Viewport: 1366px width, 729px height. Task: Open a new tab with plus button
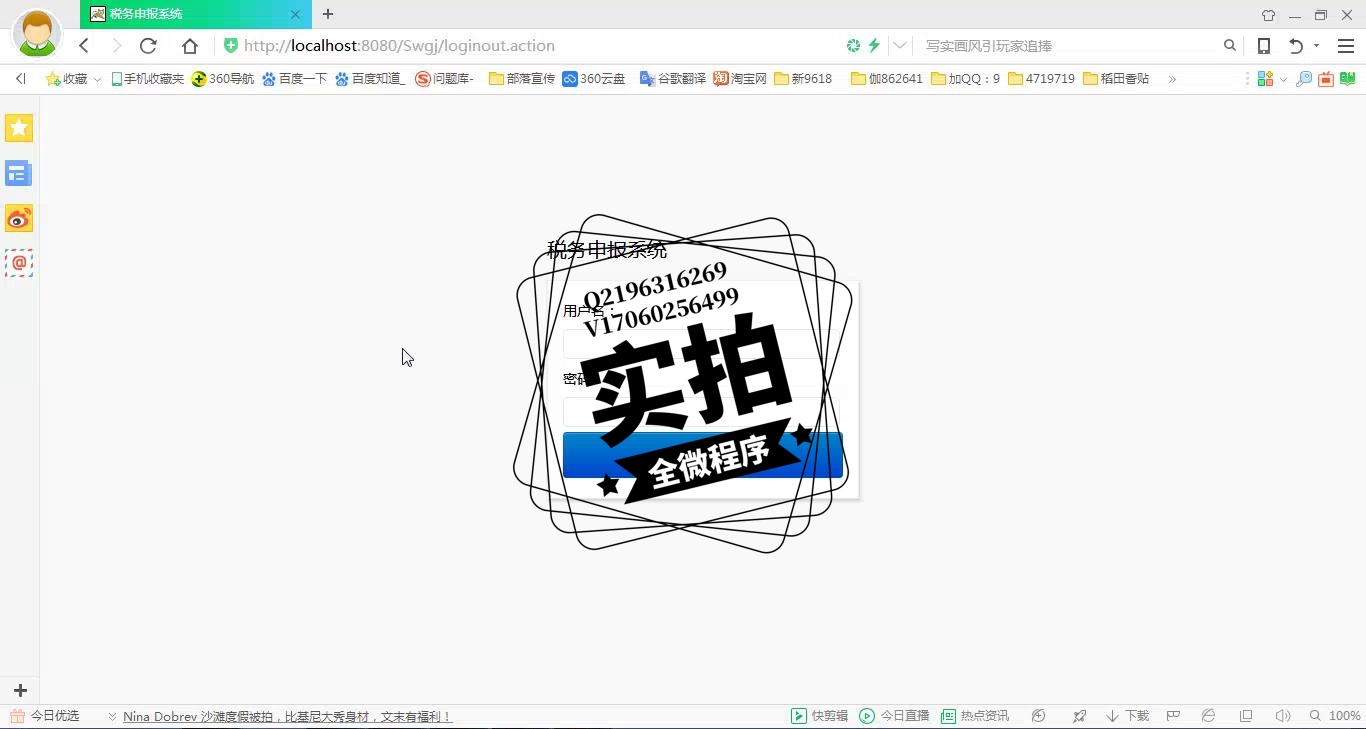point(328,14)
